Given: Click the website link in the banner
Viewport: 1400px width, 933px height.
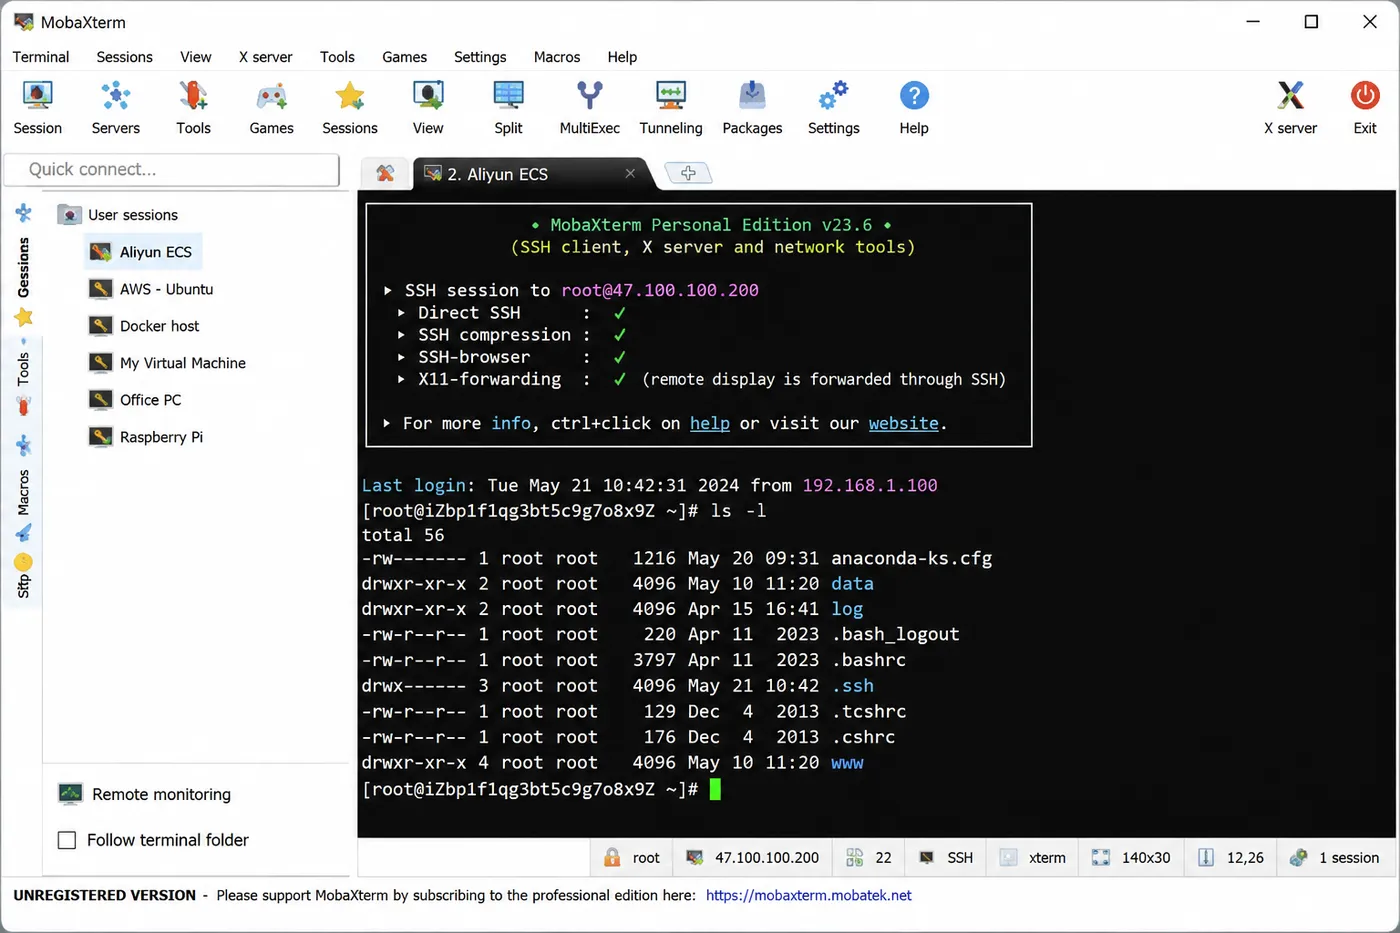Looking at the screenshot, I should coord(904,423).
